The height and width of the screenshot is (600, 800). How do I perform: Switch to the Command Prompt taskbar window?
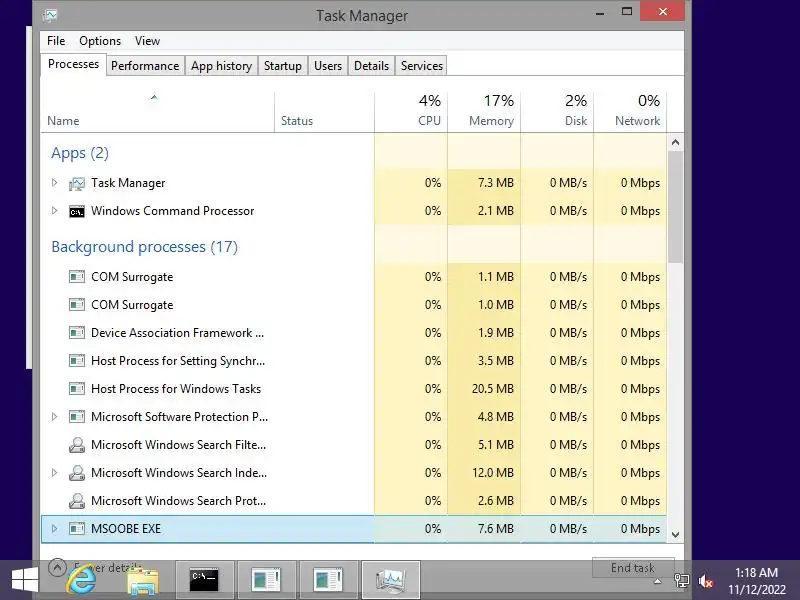pyautogui.click(x=205, y=580)
